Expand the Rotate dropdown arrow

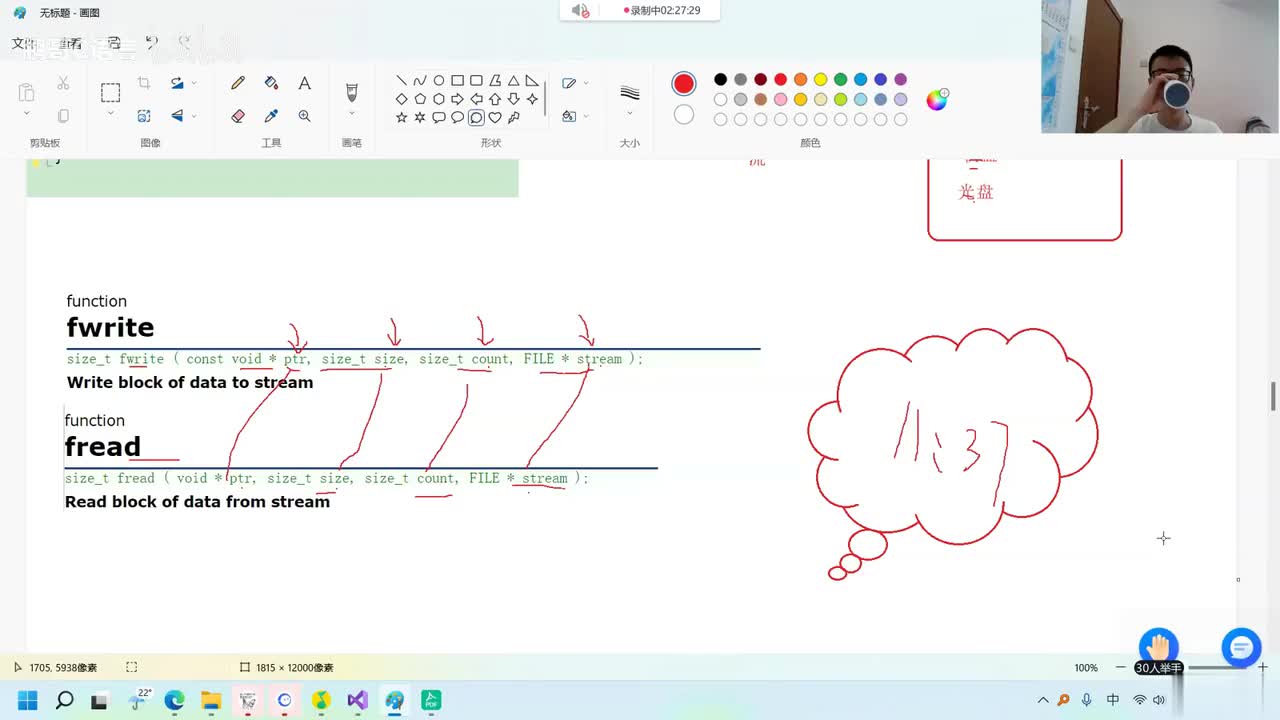[194, 83]
